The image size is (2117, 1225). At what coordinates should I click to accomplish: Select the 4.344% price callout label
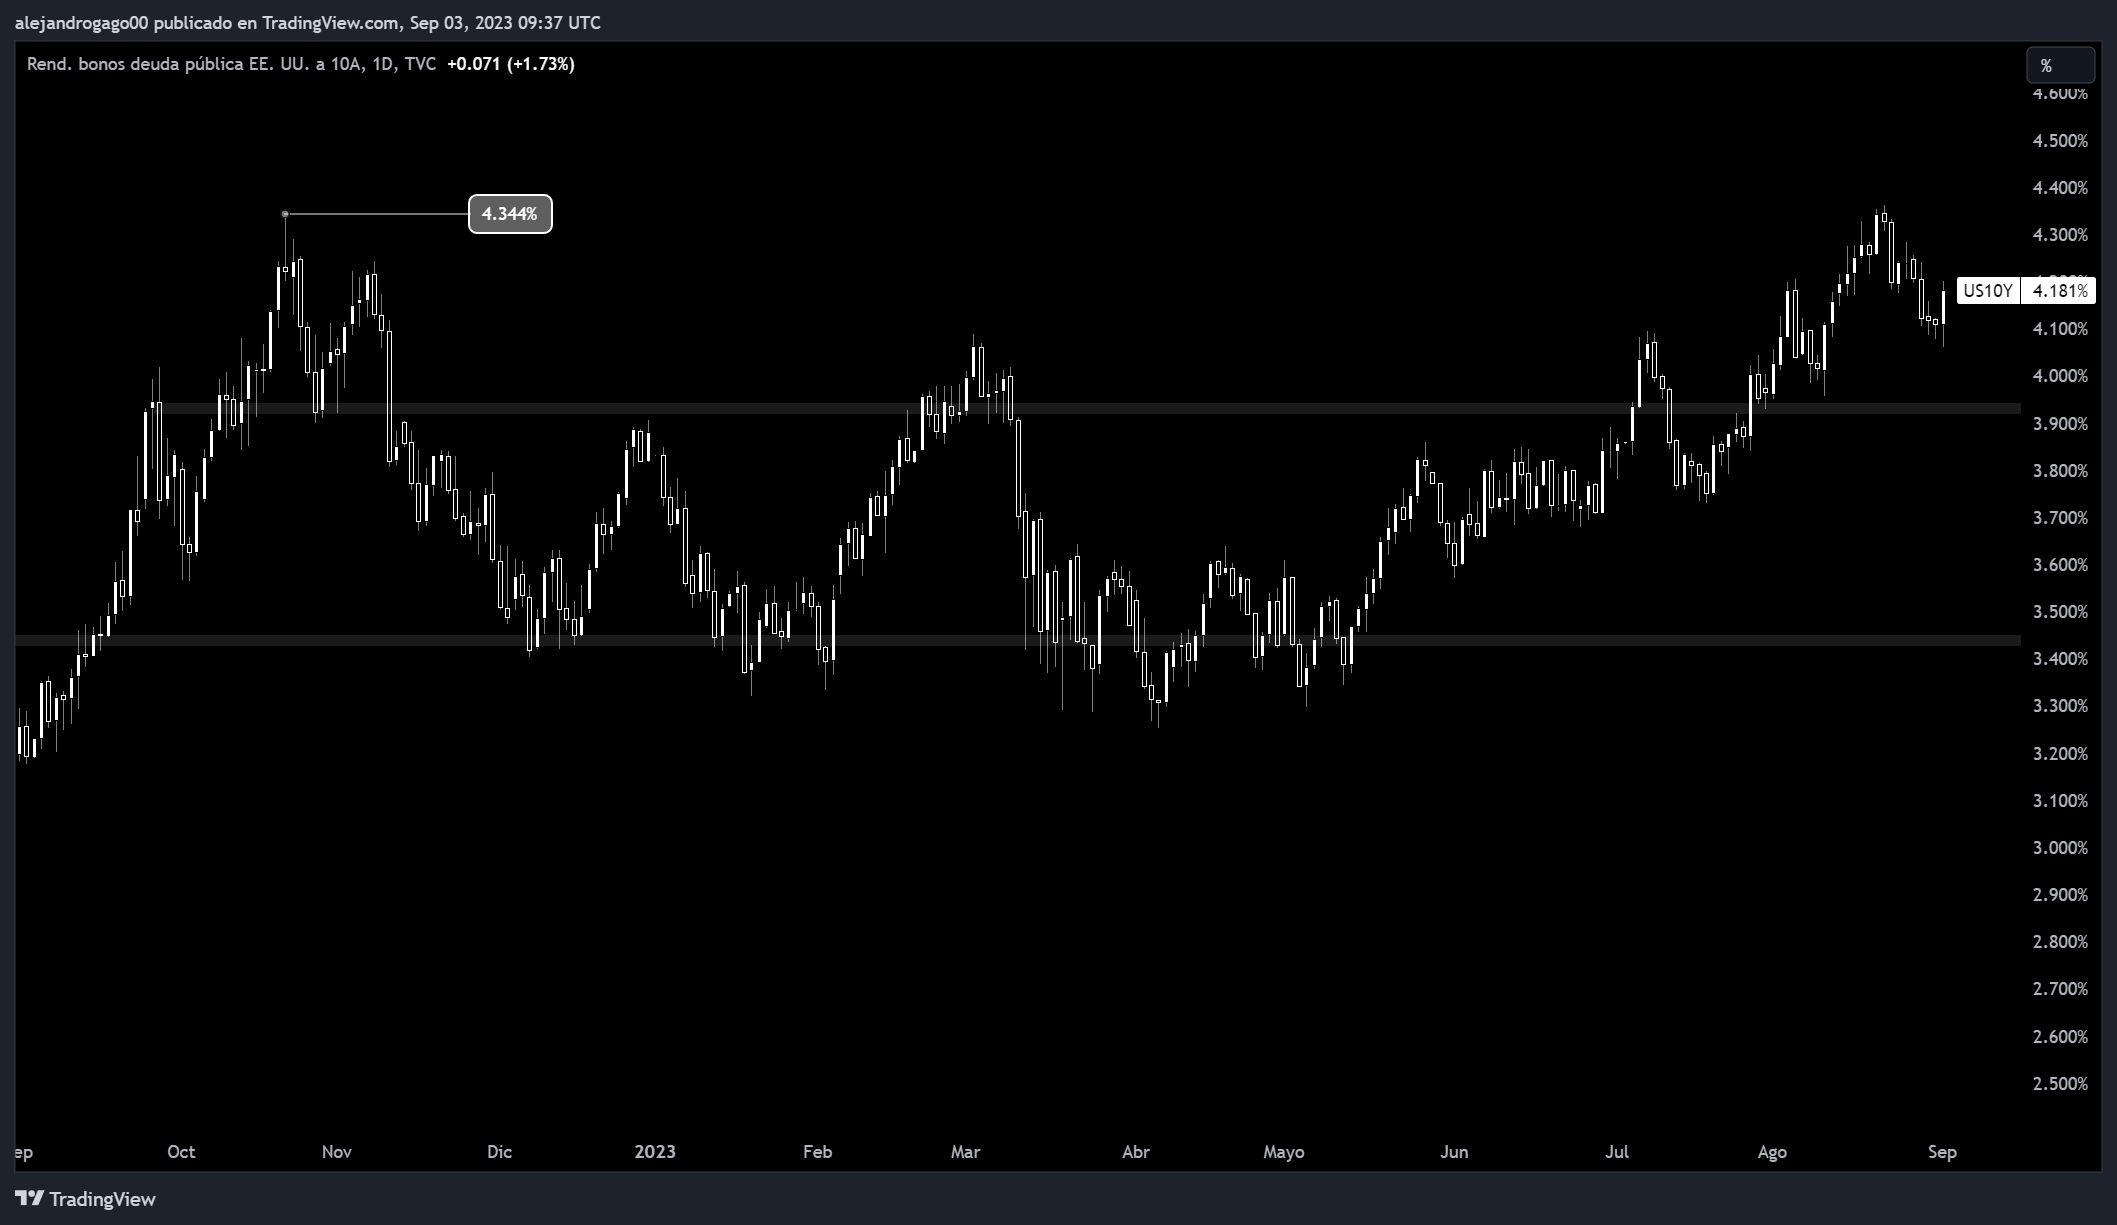(x=510, y=214)
